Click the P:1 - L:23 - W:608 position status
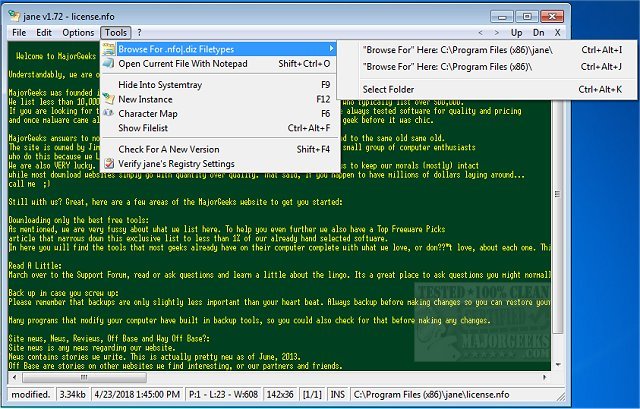Screen dimensions: 640x409 point(223,394)
